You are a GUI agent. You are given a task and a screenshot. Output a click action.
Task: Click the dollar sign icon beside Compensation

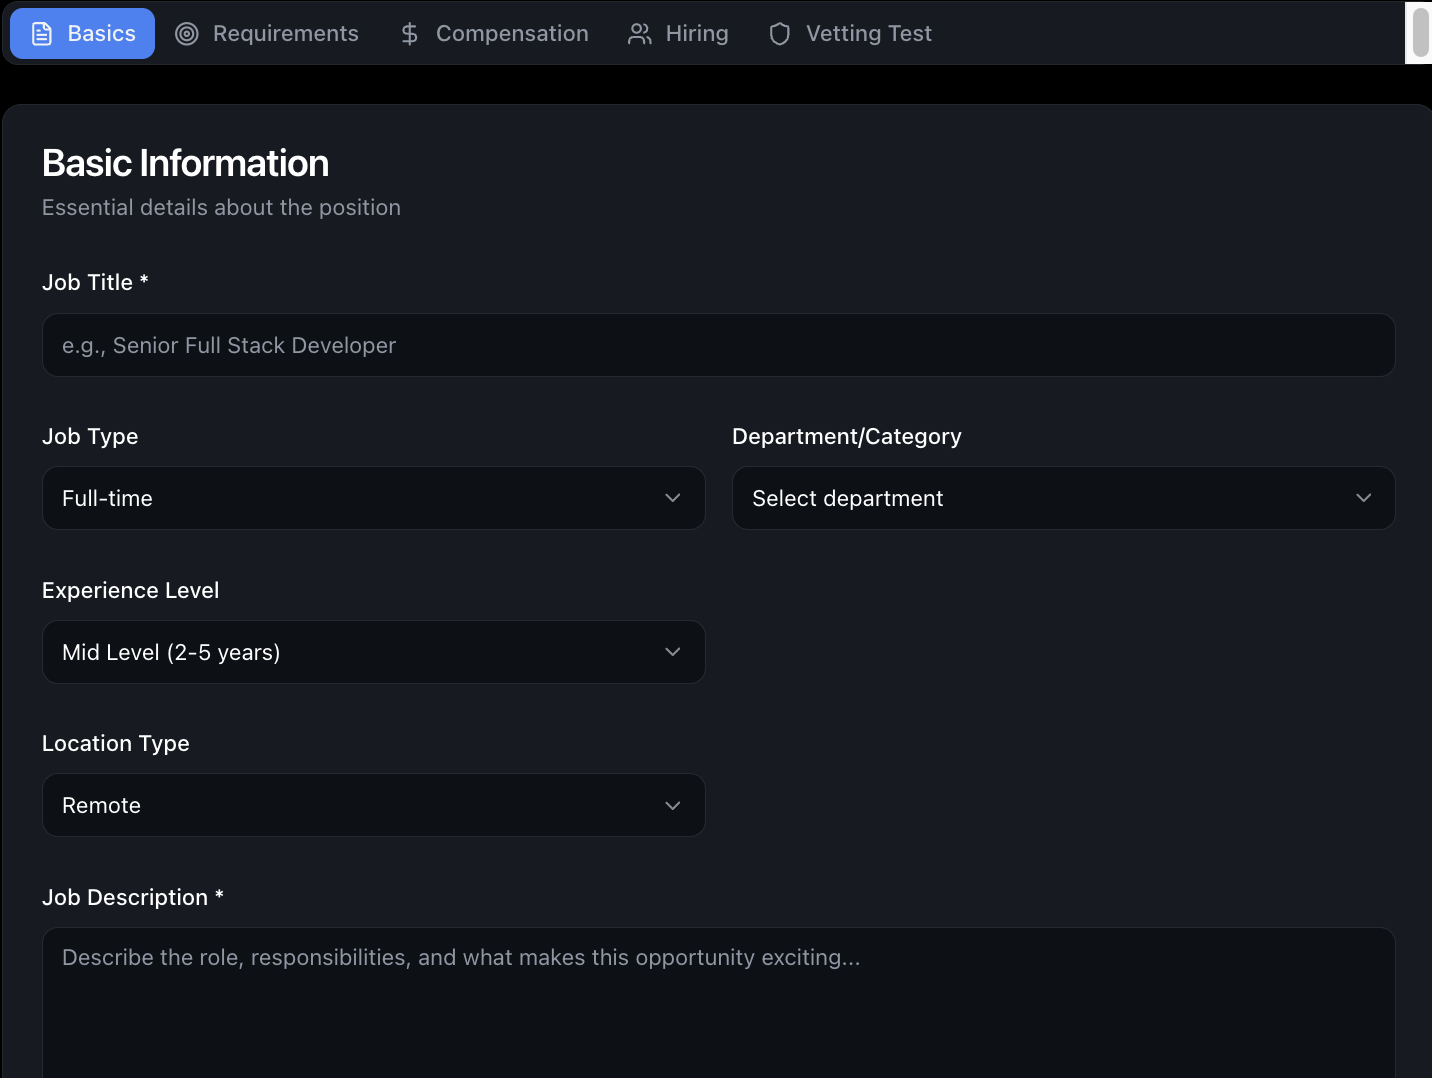tap(408, 33)
